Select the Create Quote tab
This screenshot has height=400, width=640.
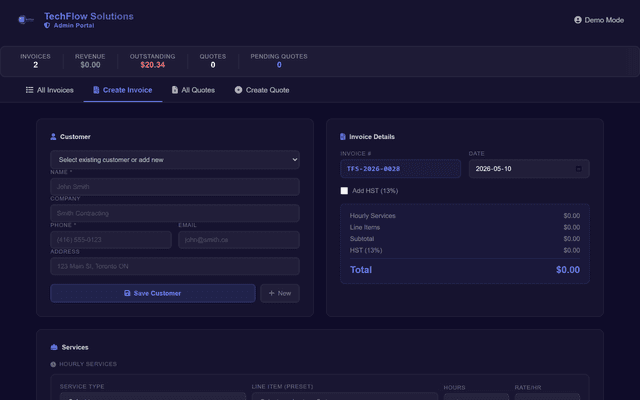[262, 90]
